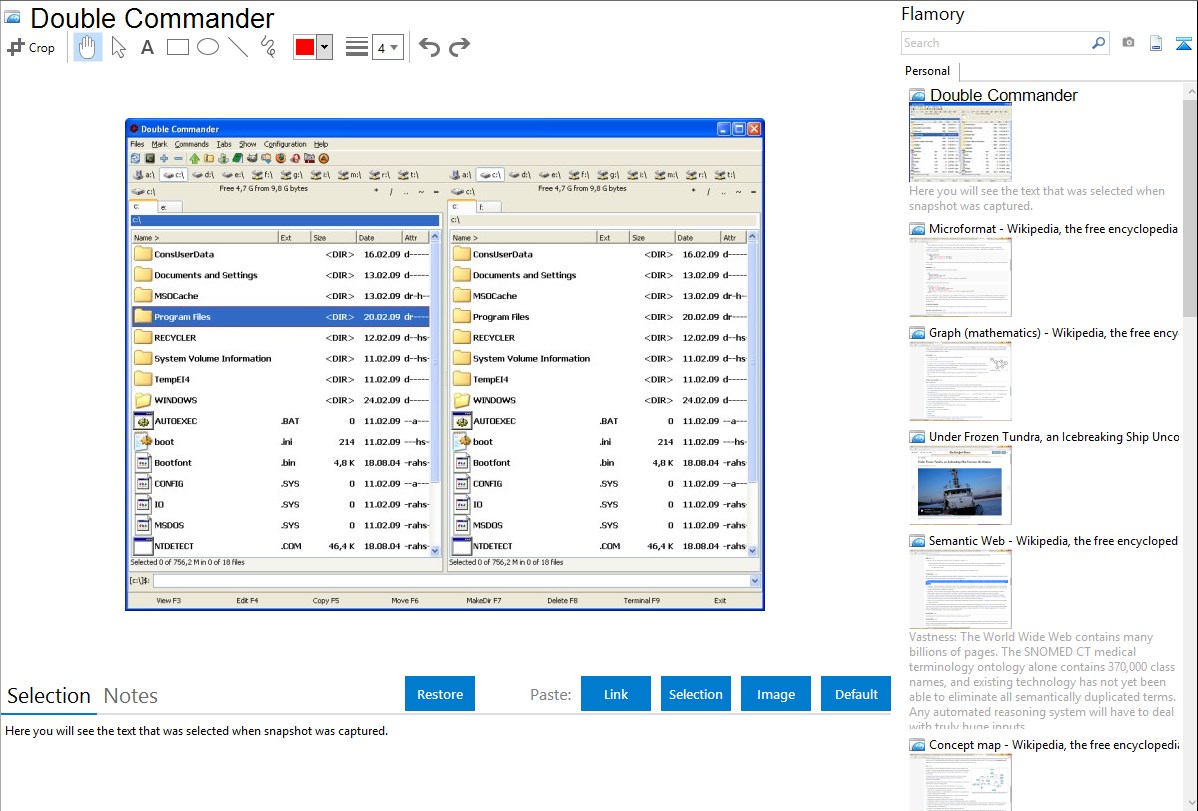Choose the arrow pointer selection tool
1198x811 pixels.
pyautogui.click(x=118, y=47)
